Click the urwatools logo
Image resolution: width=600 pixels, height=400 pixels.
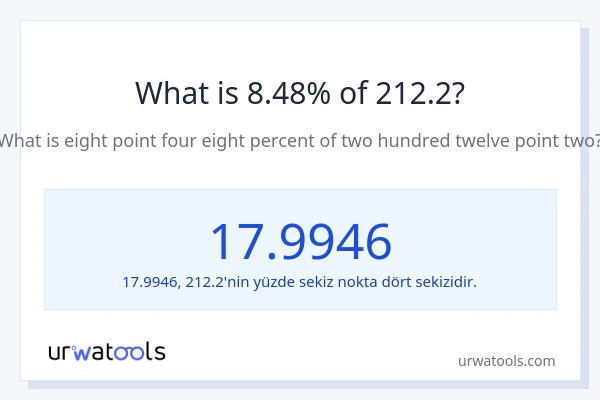pyautogui.click(x=107, y=351)
